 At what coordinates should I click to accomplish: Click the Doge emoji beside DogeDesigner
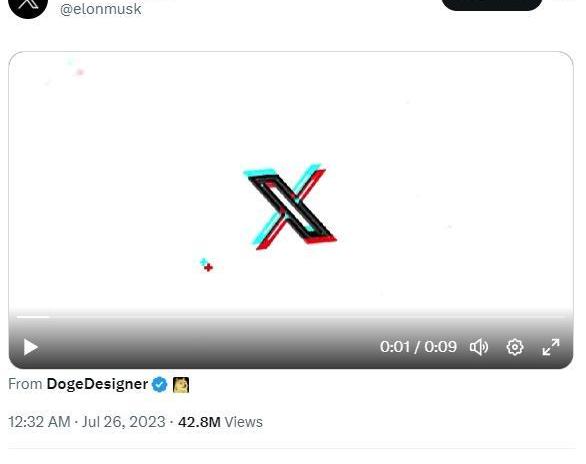point(181,385)
